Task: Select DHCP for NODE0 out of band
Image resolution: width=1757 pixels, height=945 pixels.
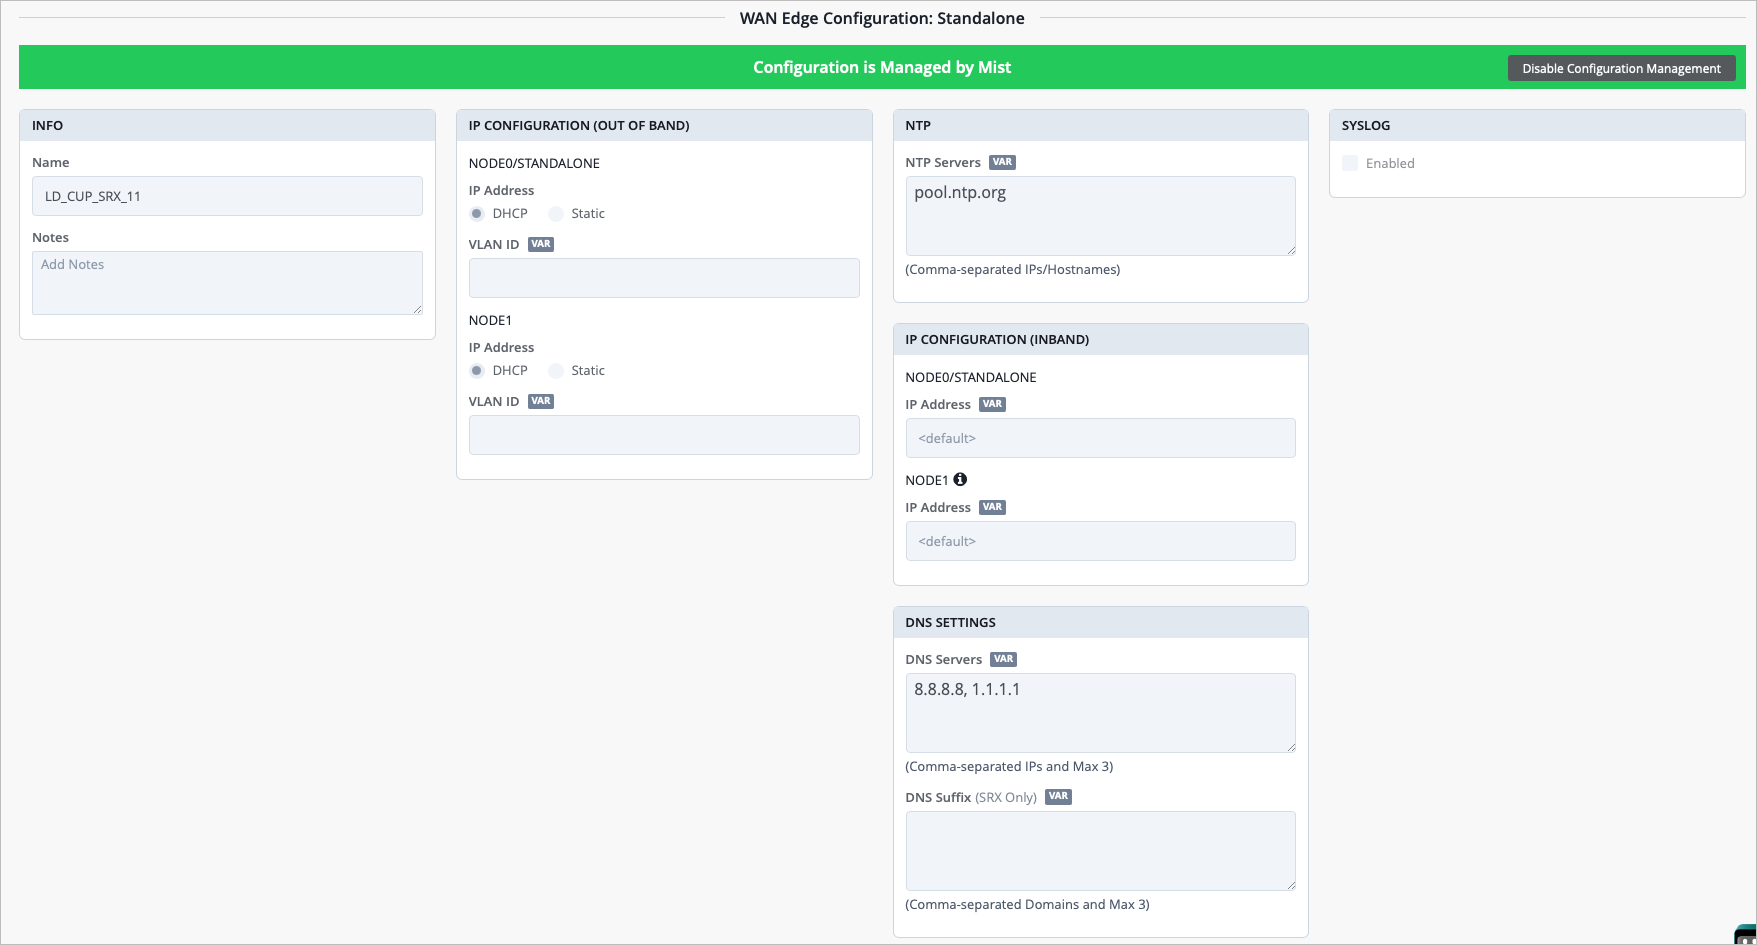Action: 477,213
